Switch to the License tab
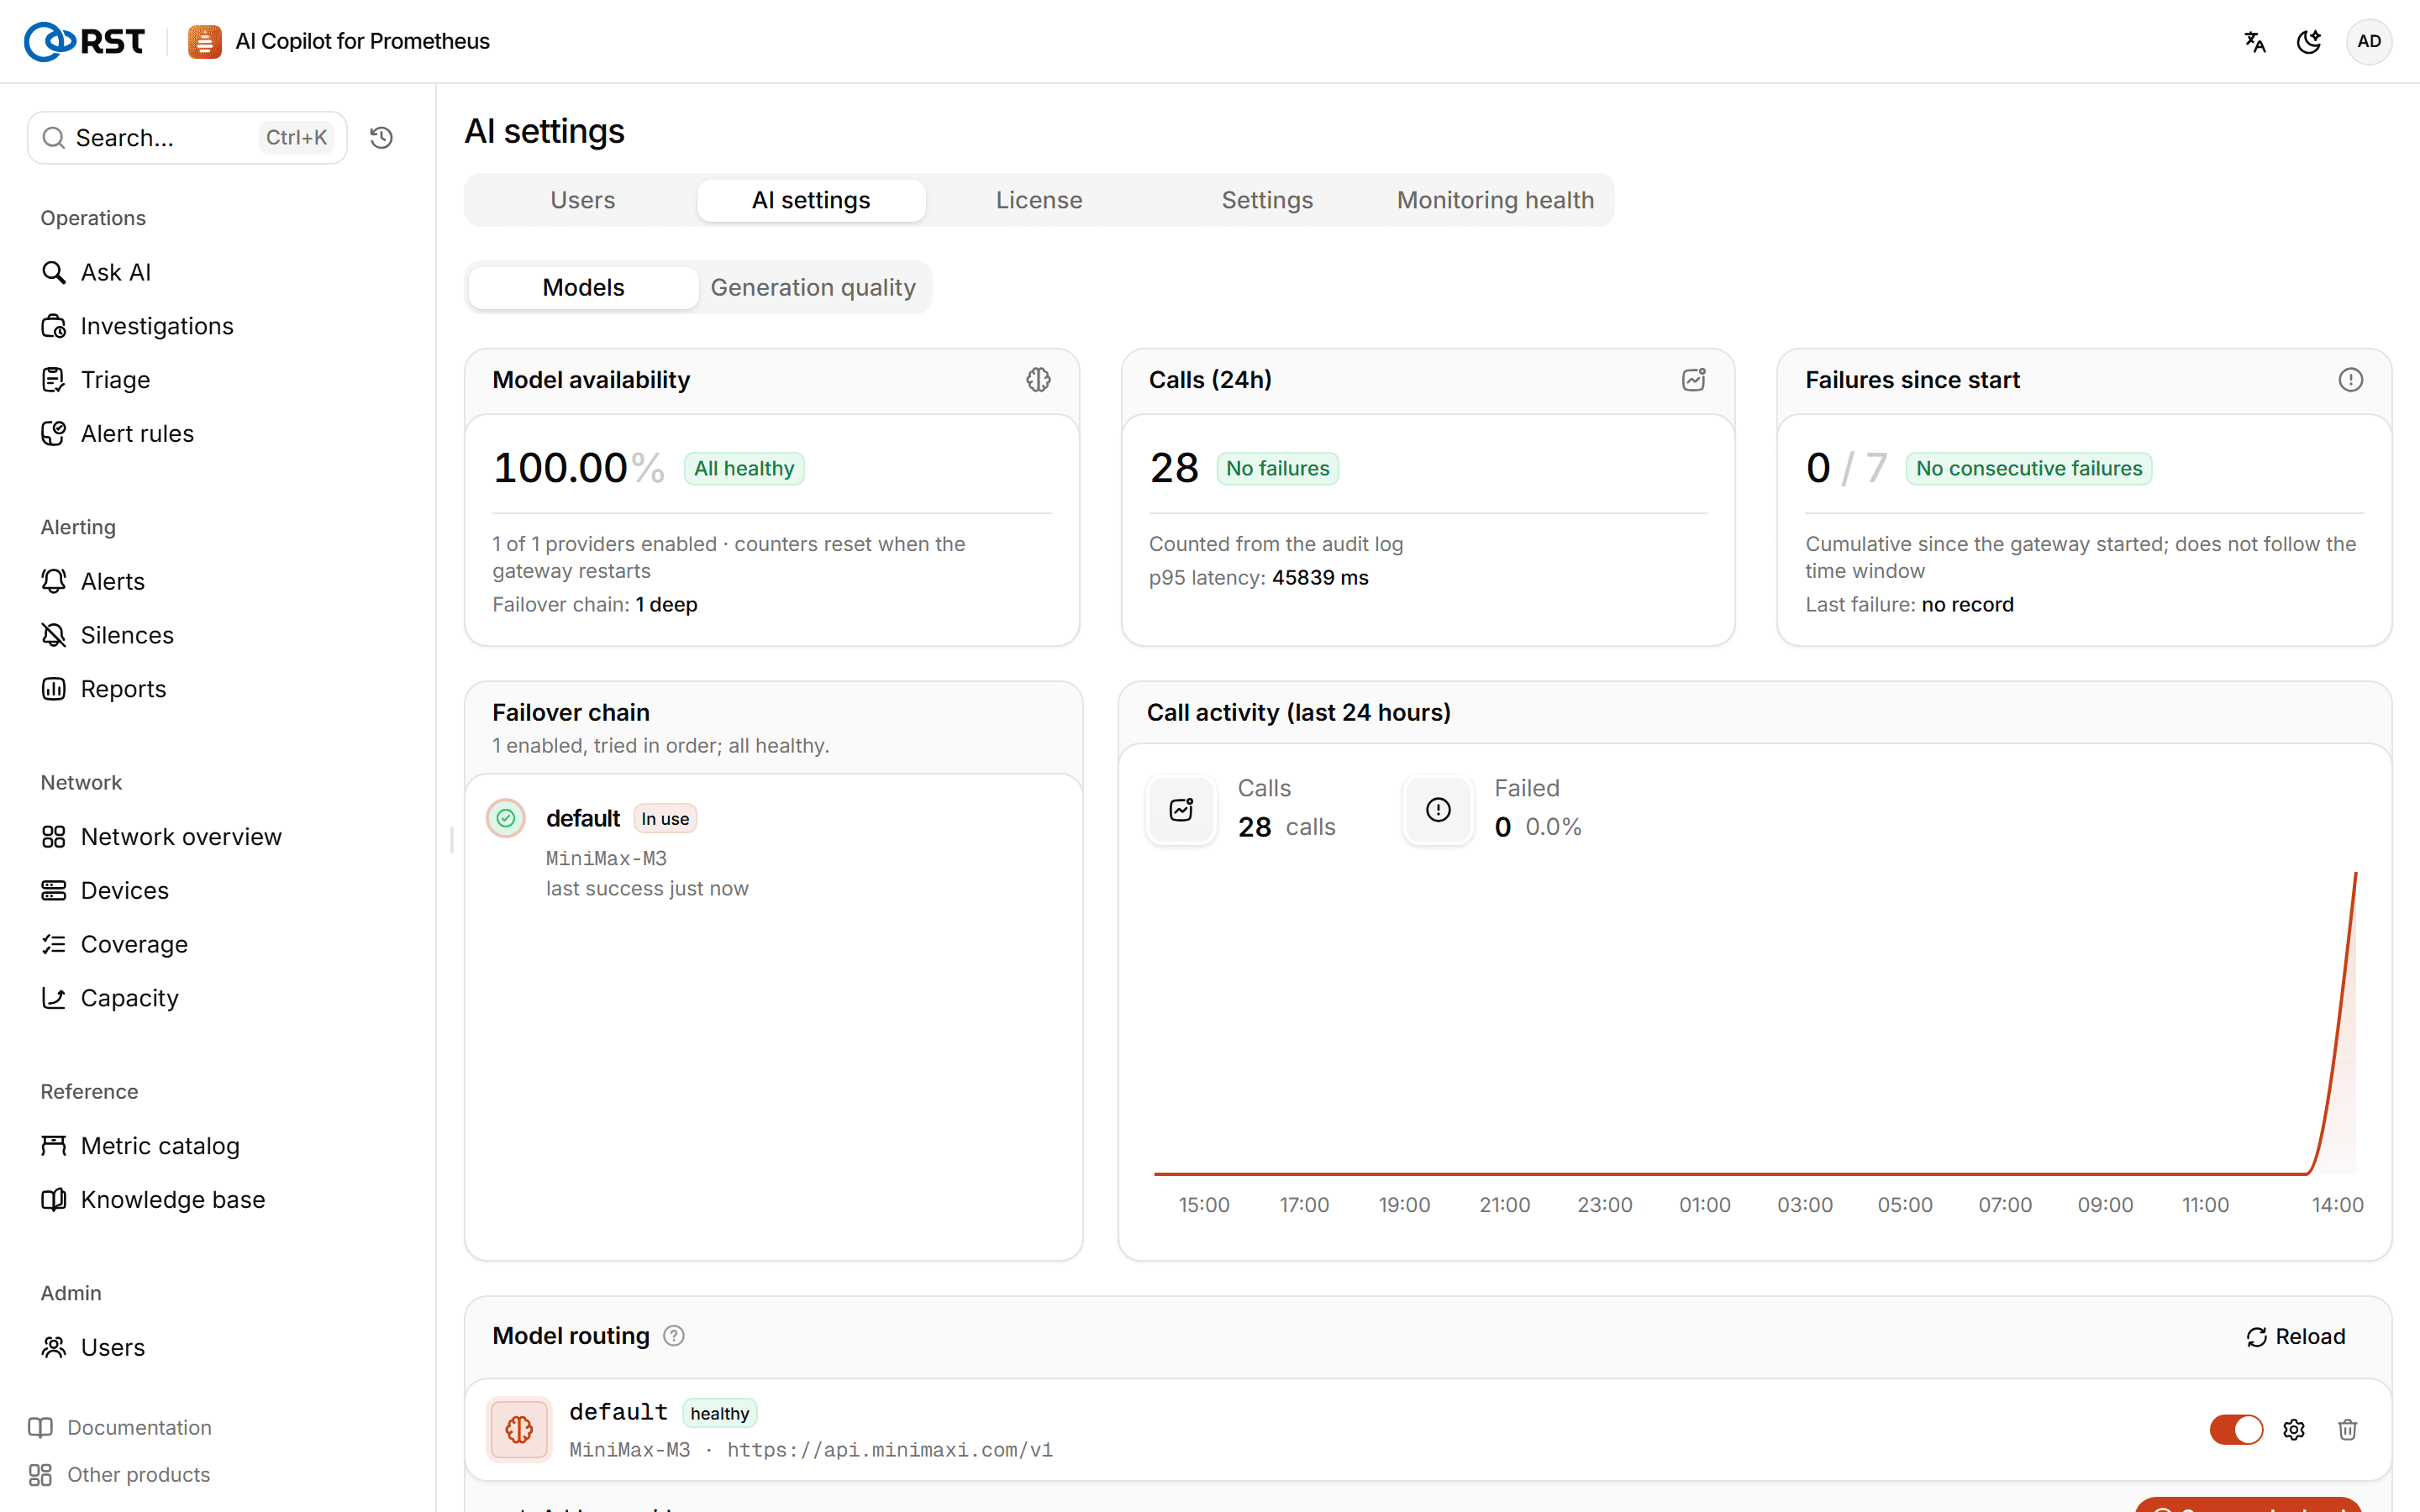This screenshot has height=1512, width=2420. [1039, 200]
